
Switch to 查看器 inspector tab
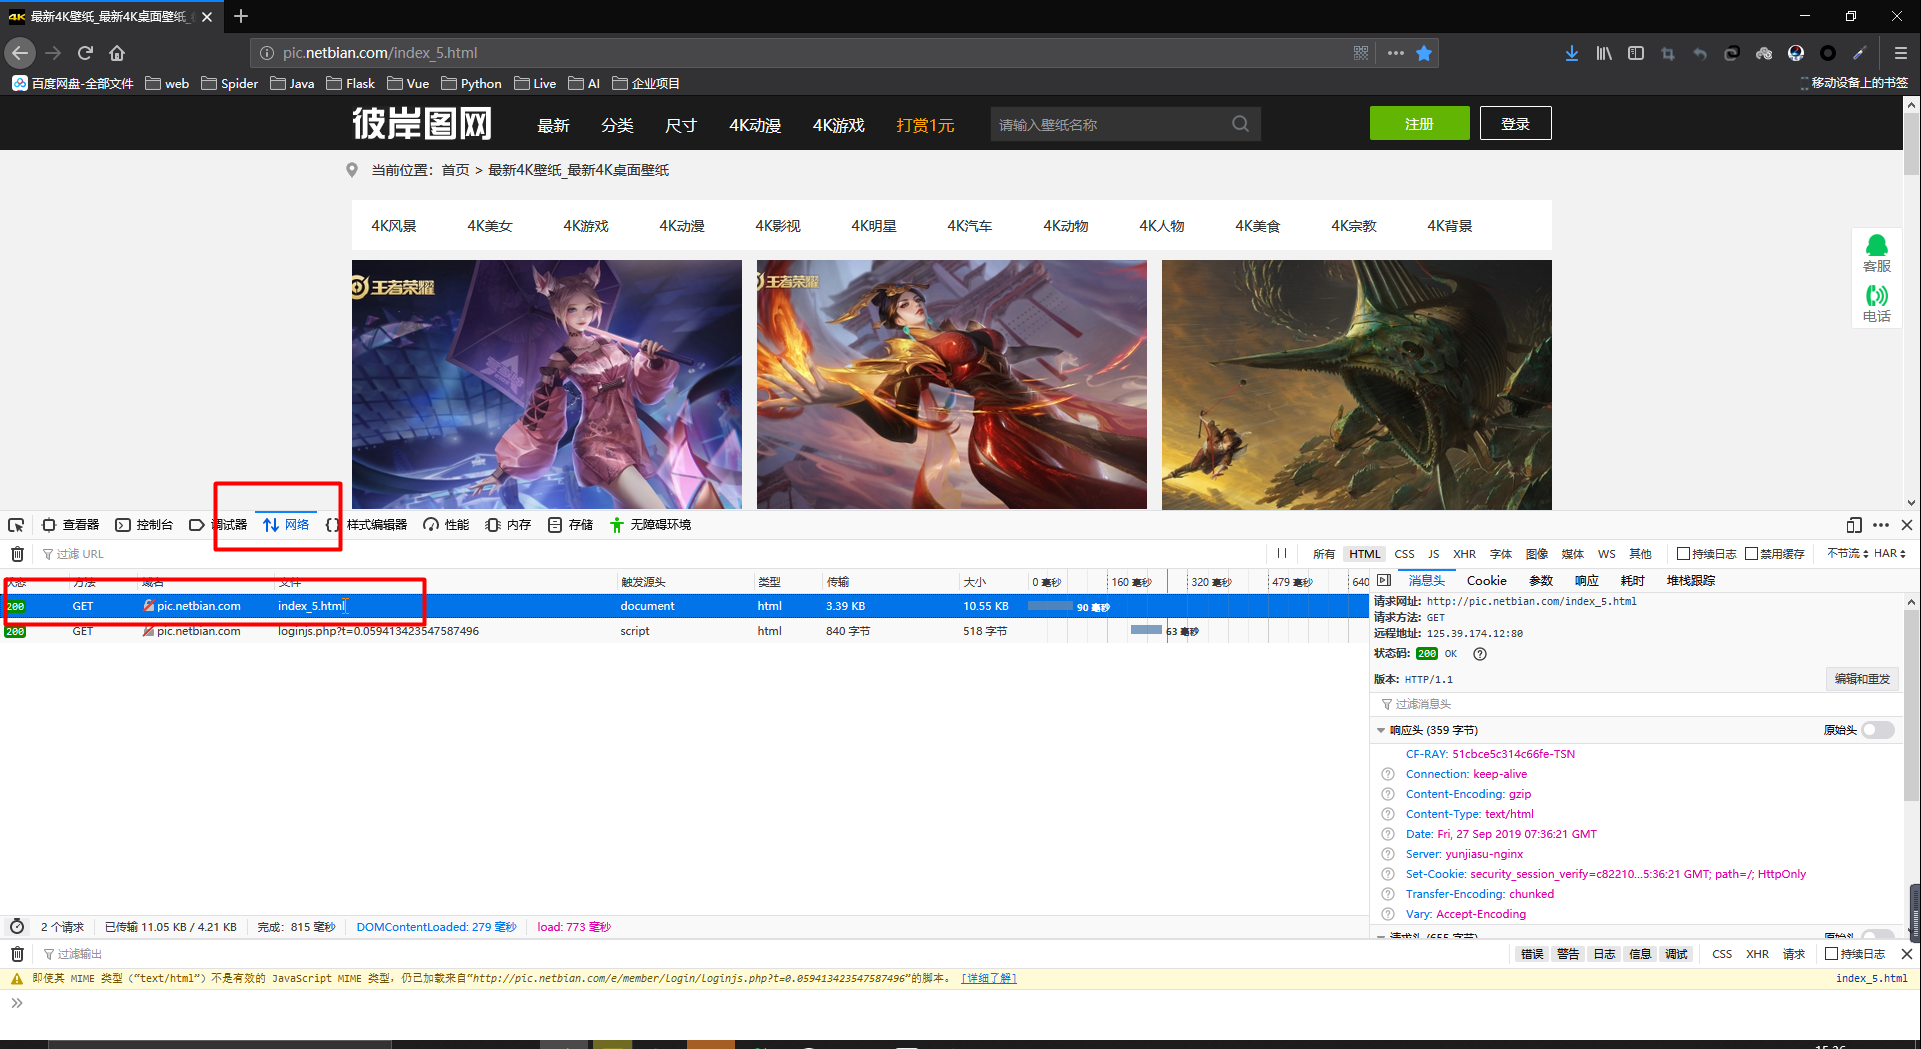pyautogui.click(x=70, y=525)
